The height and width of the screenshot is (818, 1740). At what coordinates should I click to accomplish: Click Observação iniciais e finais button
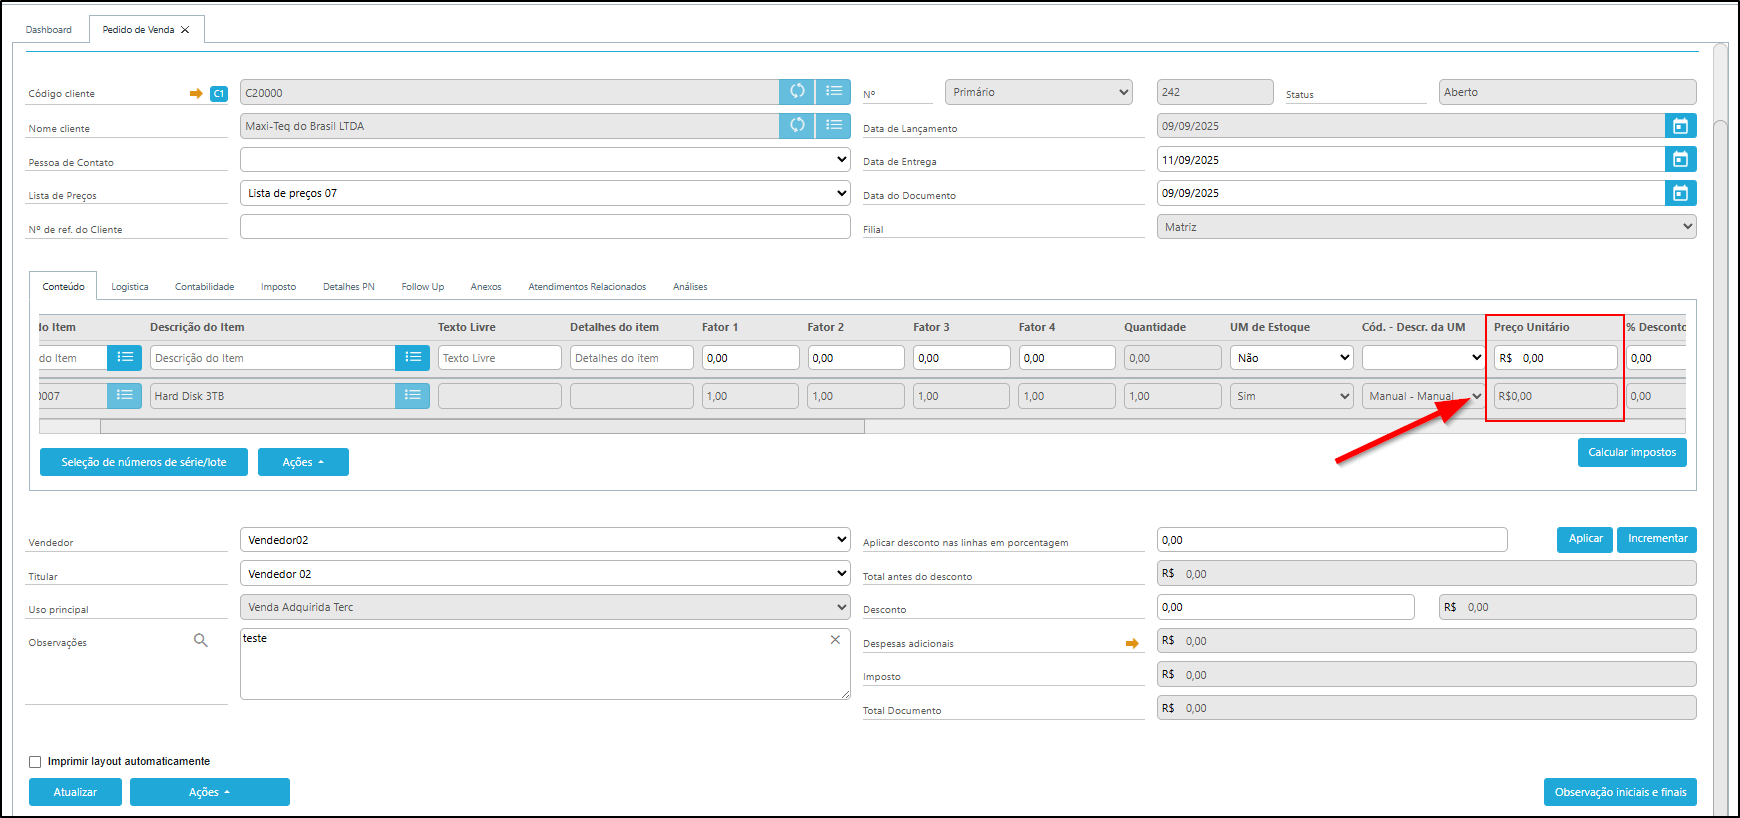point(1620,792)
